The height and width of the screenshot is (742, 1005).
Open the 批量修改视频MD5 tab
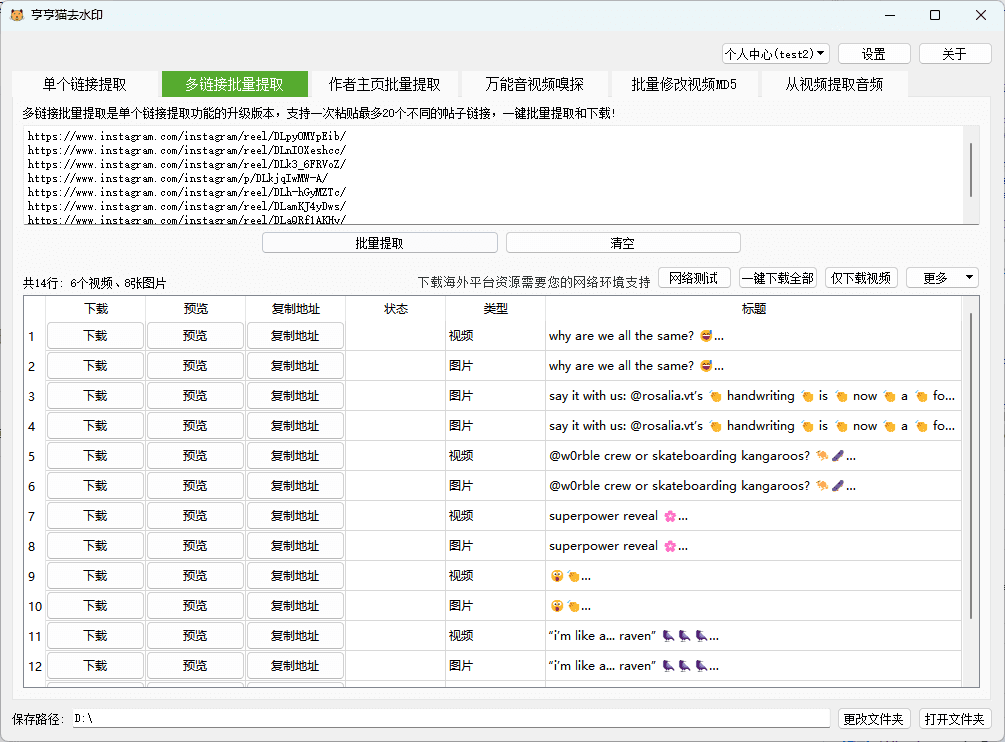pyautogui.click(x=684, y=84)
